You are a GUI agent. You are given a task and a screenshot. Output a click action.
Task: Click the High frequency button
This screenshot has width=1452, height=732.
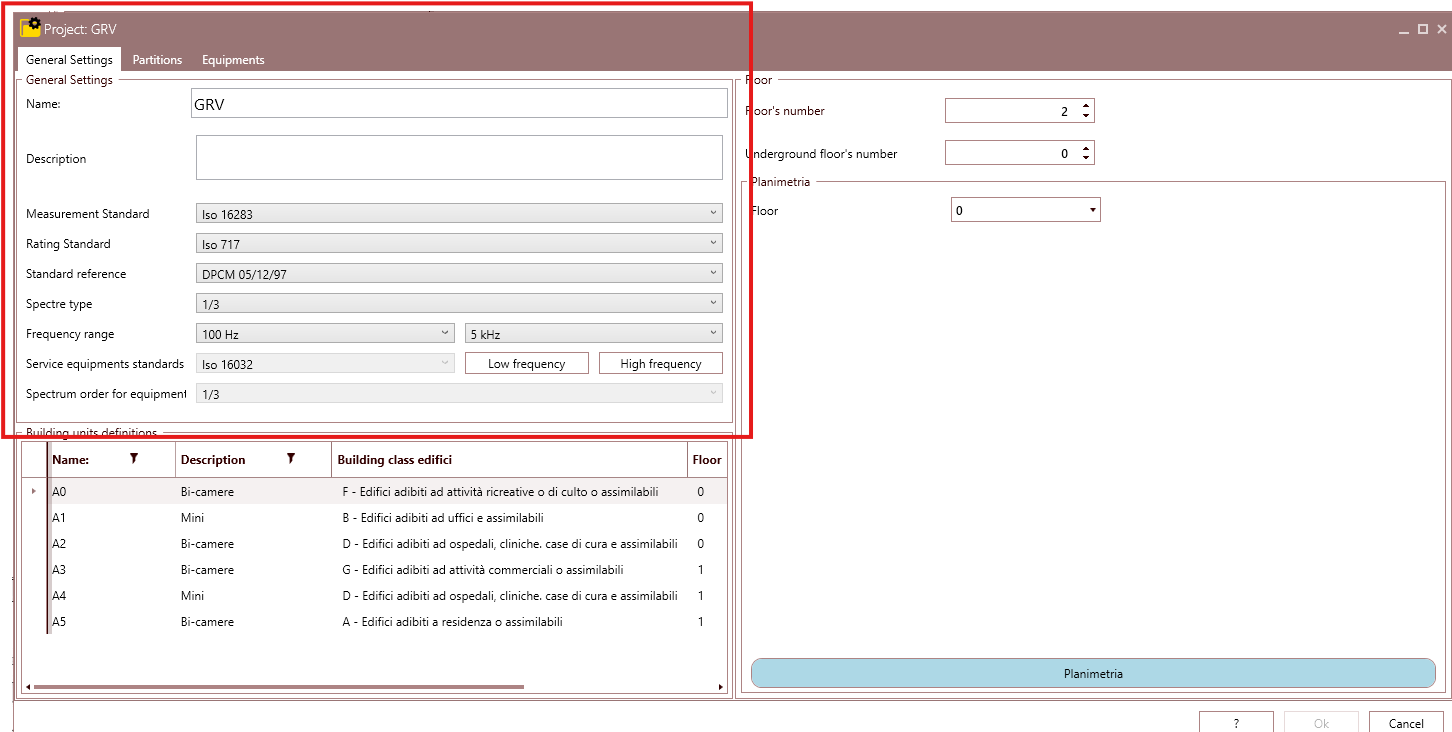pos(661,364)
